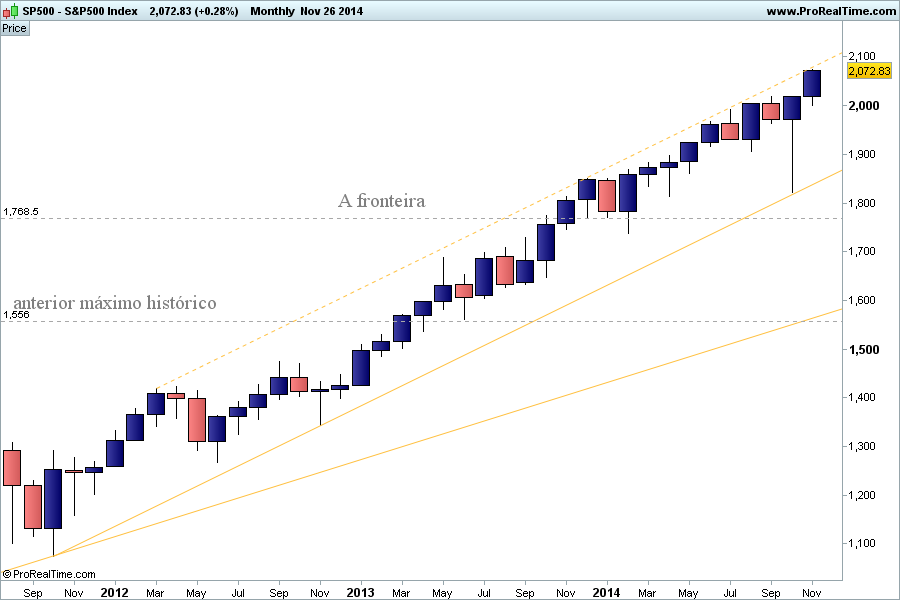Click the SP500 - S&P500 Index title
Image resolution: width=900 pixels, height=600 pixels.
80,11
